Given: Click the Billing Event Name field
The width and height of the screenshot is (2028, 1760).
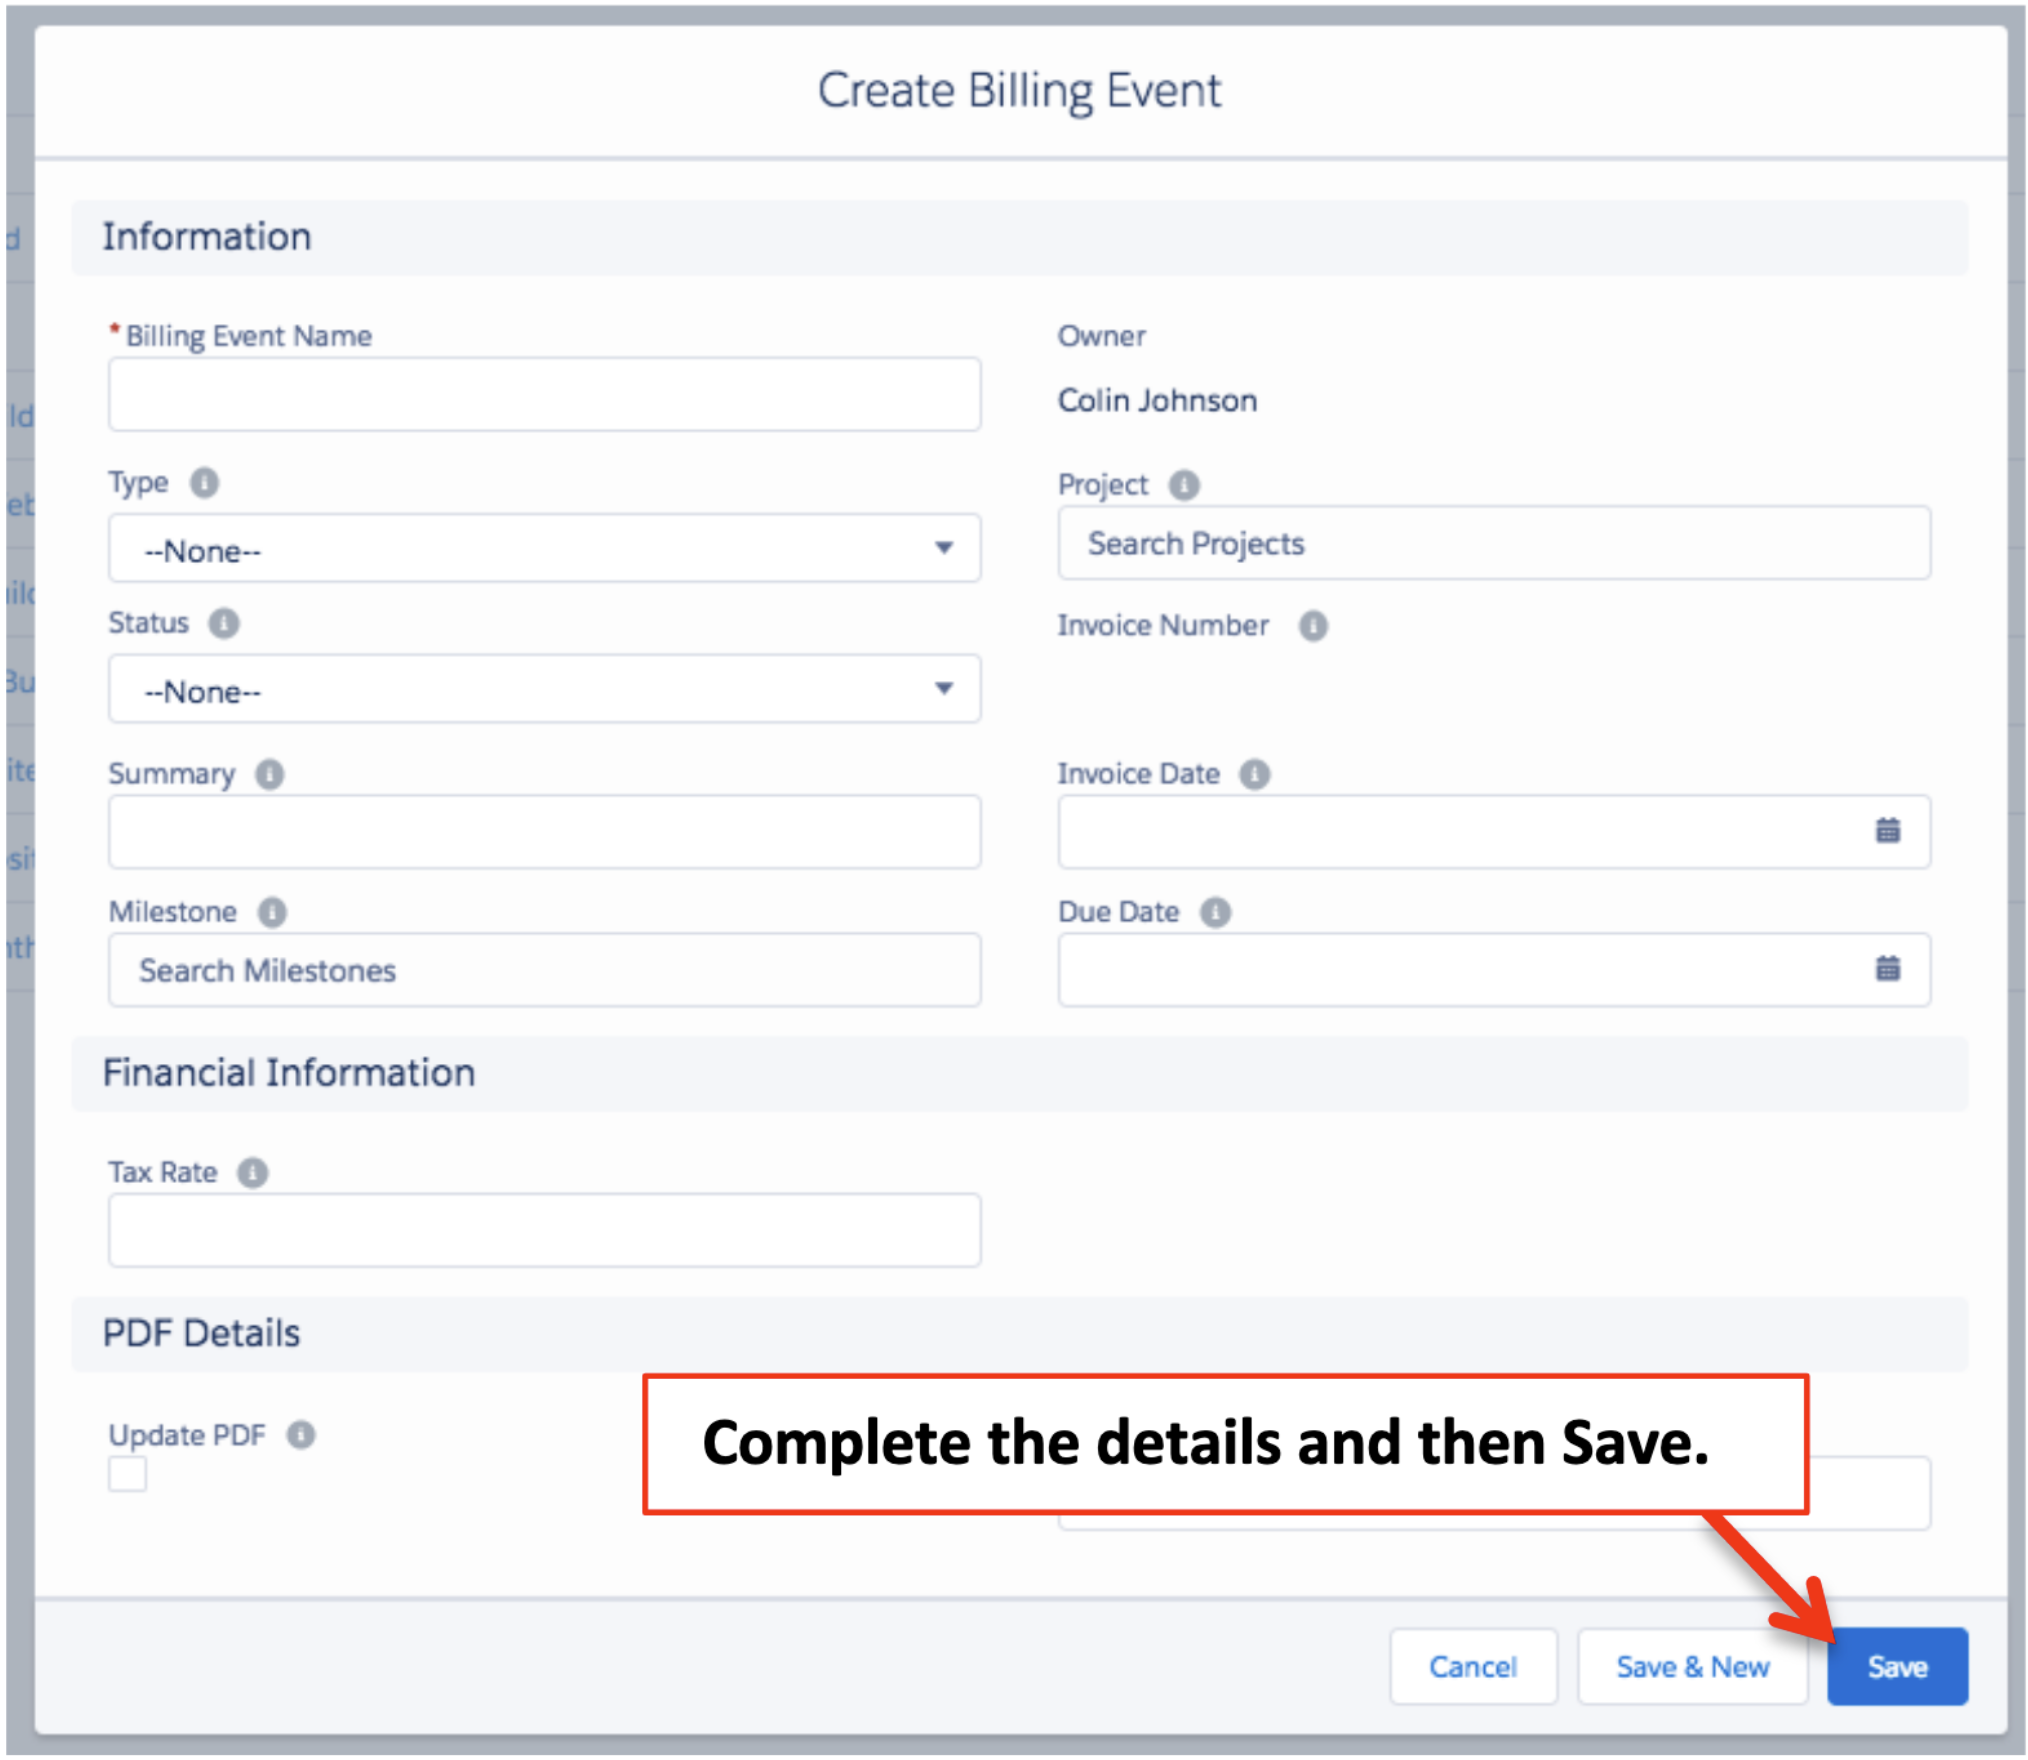Looking at the screenshot, I should click(x=544, y=394).
